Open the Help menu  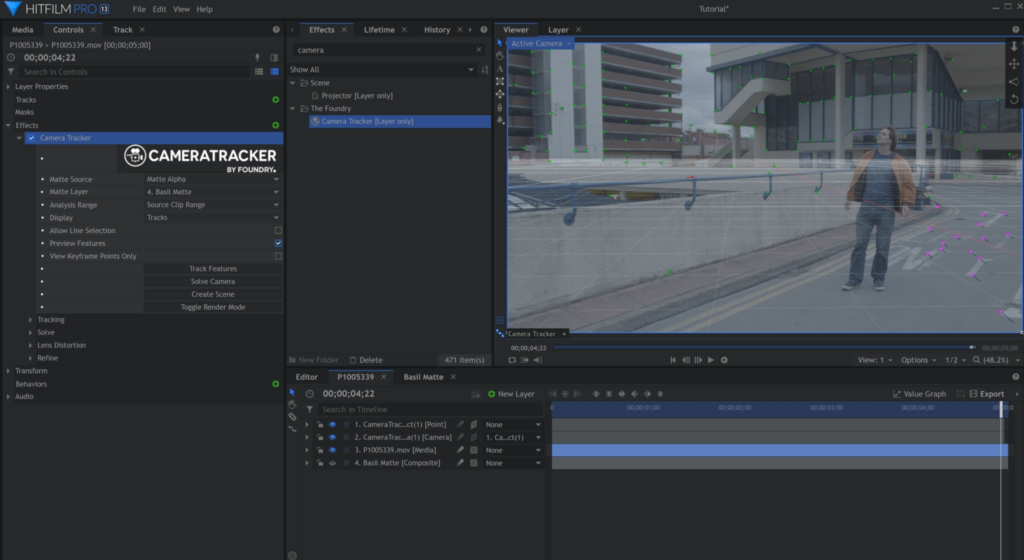coord(204,9)
